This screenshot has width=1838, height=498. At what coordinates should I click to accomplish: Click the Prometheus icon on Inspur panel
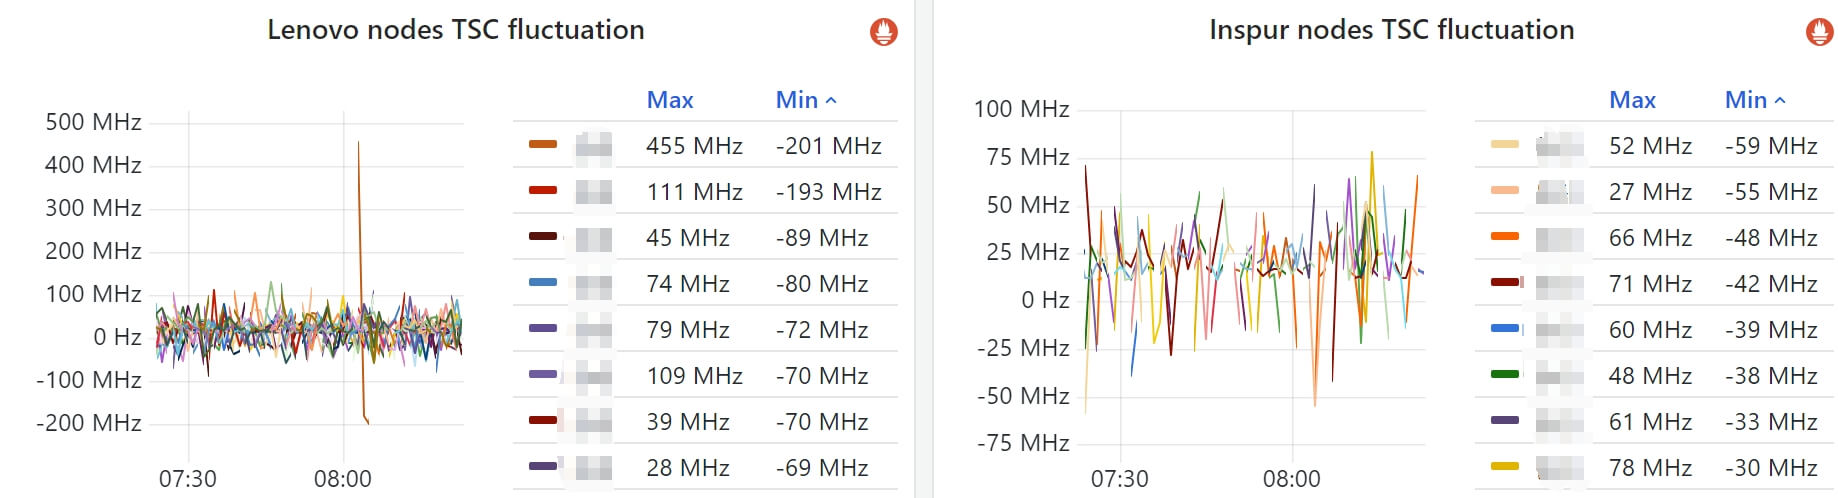click(x=1819, y=32)
